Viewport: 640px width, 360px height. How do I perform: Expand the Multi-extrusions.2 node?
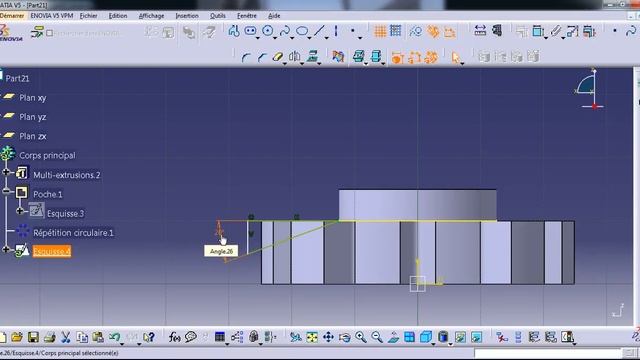coord(6,172)
